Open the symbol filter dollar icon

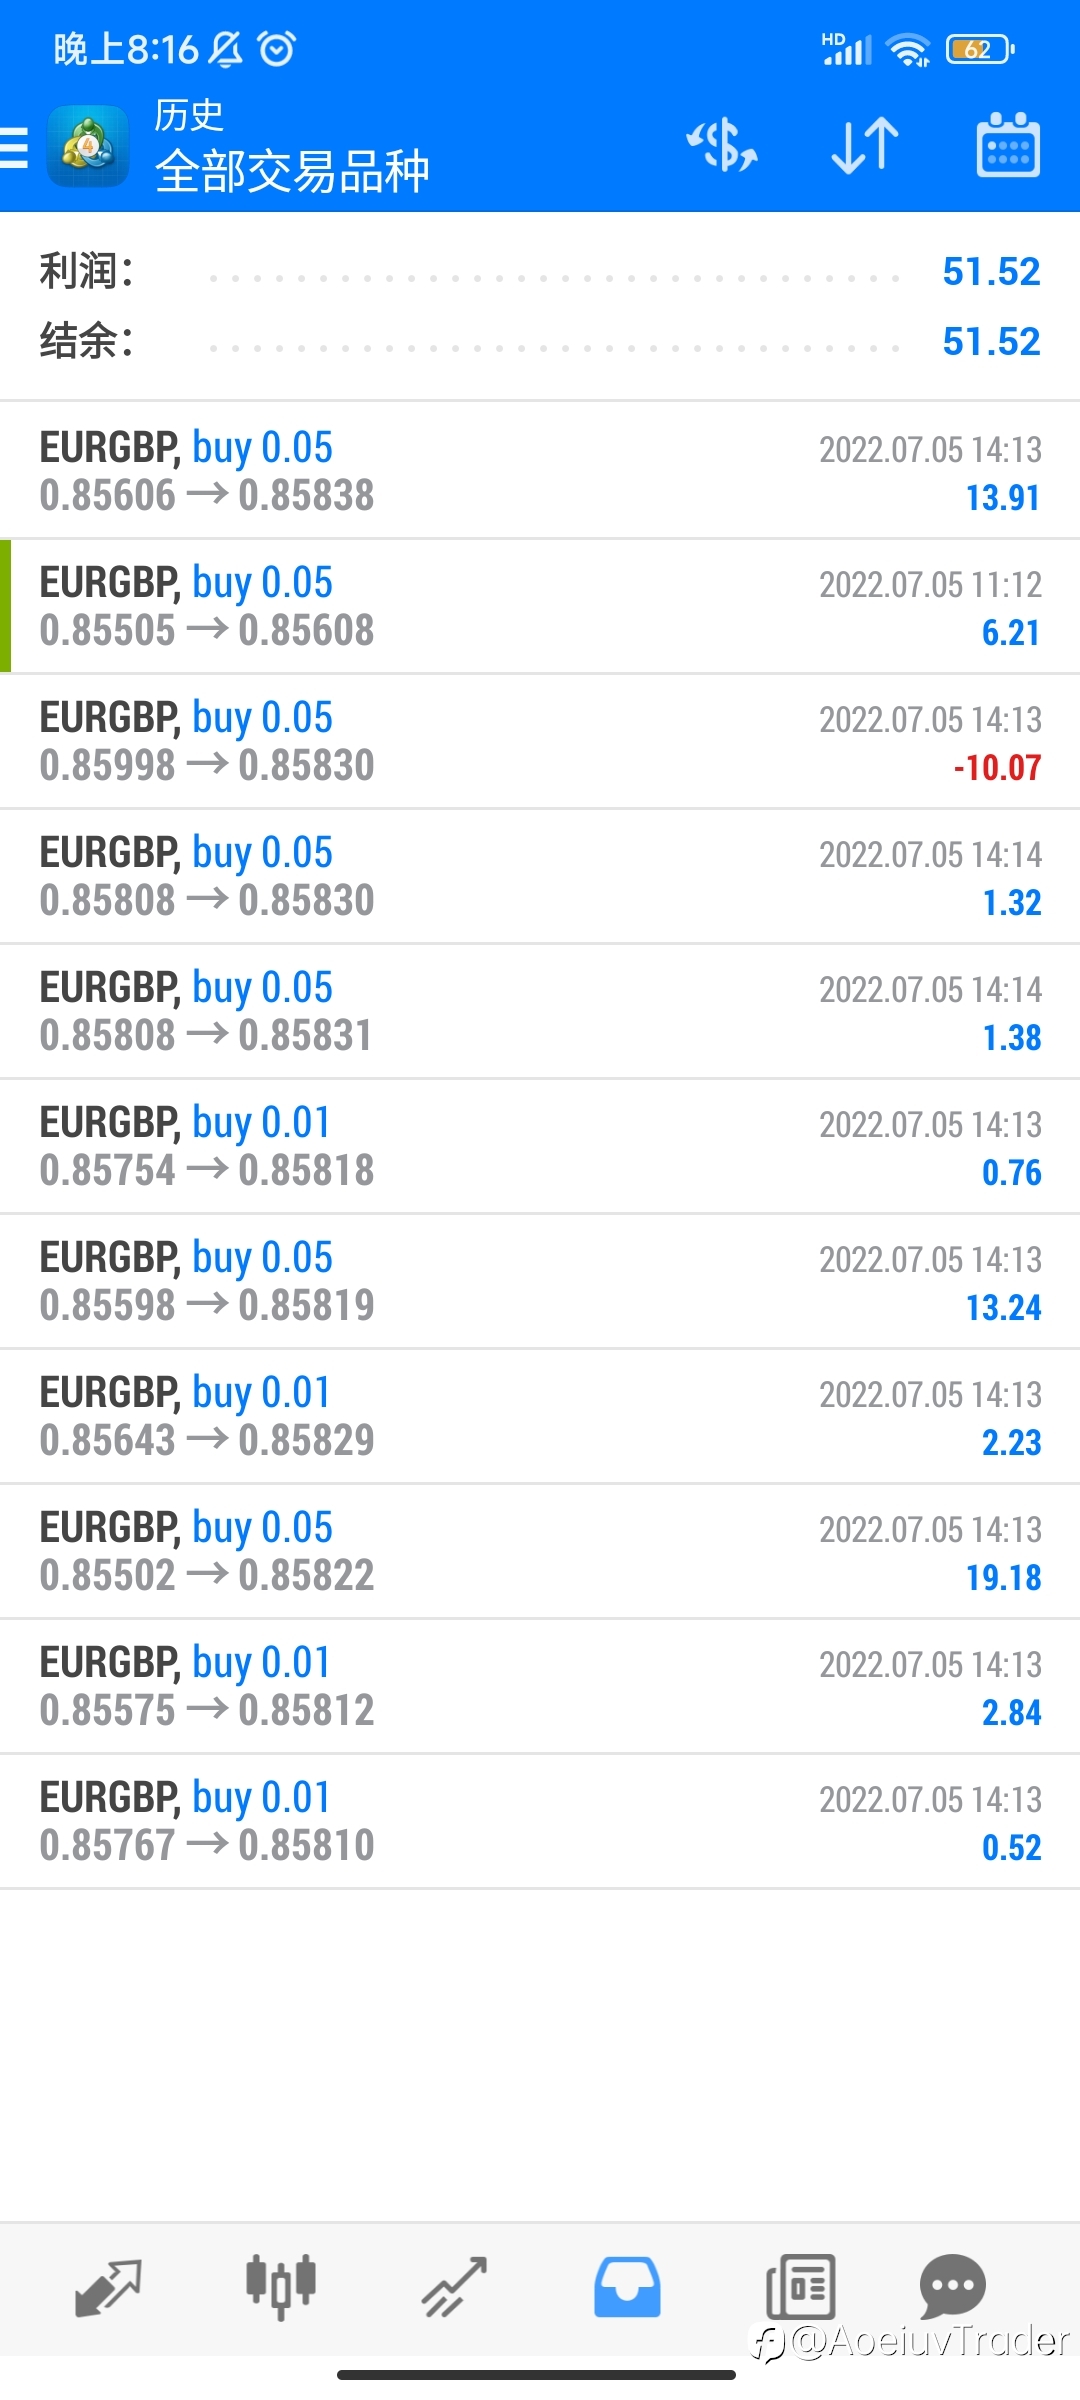point(722,146)
